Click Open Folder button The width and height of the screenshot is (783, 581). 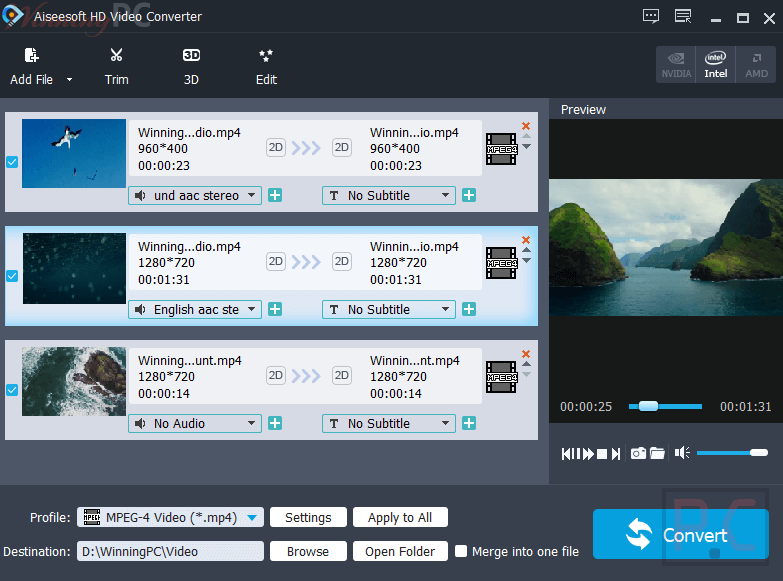[x=400, y=551]
